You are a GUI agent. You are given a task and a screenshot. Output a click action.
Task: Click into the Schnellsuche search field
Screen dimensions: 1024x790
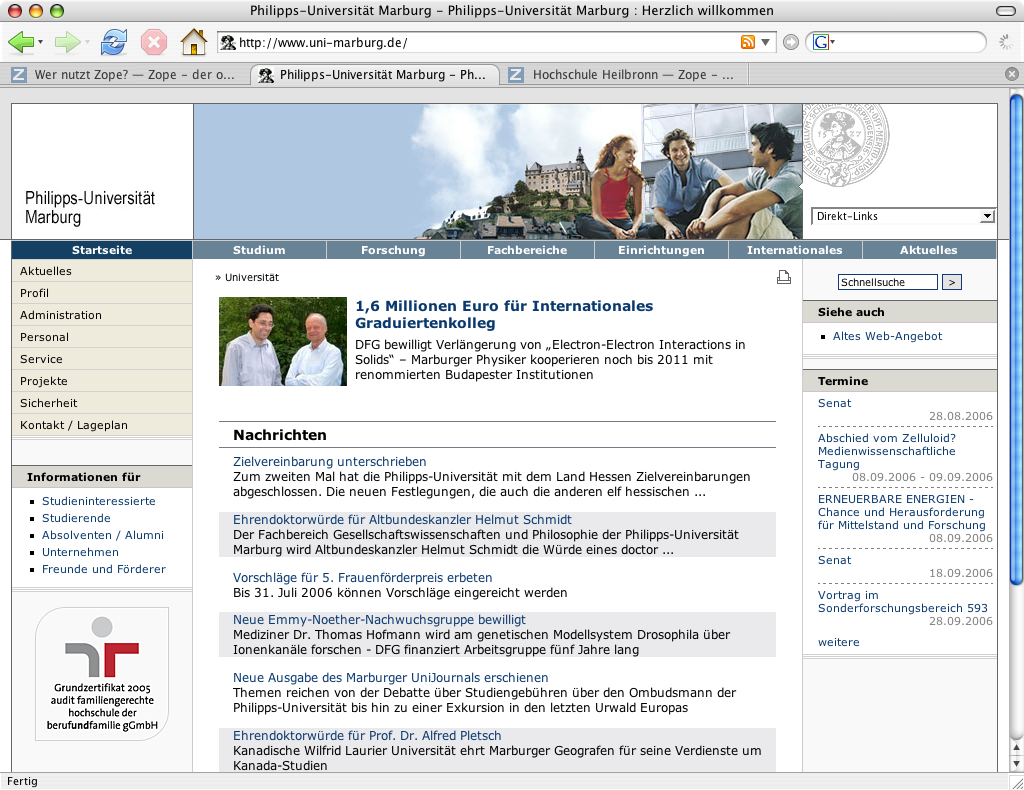[887, 283]
